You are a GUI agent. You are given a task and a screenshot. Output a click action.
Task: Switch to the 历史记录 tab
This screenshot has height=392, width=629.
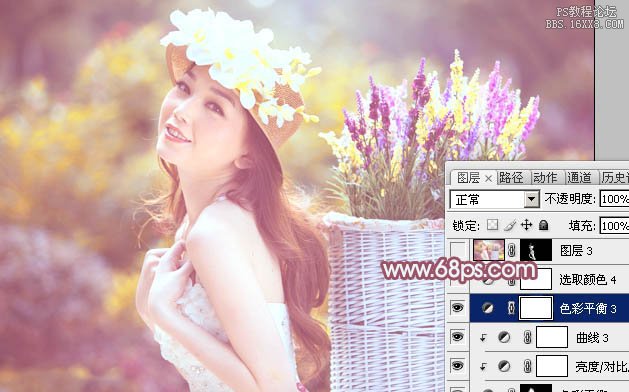point(615,178)
